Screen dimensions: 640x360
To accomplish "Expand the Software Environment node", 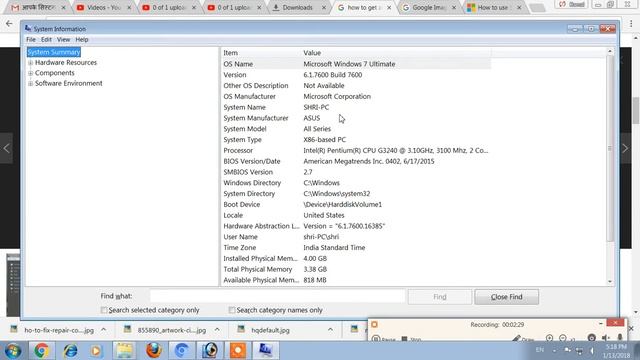I will click(30, 83).
